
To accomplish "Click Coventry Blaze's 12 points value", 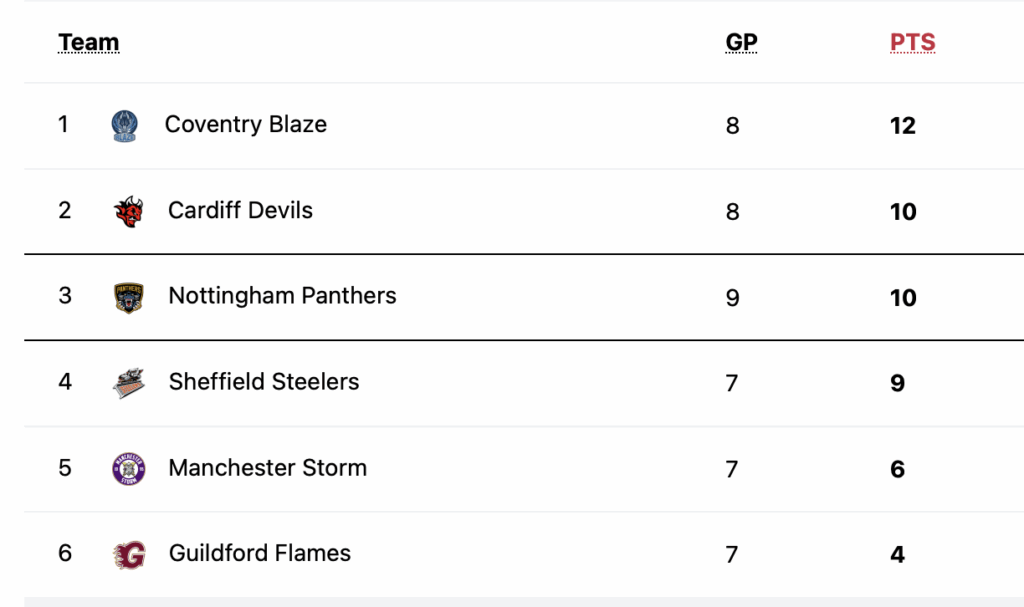I will point(903,126).
